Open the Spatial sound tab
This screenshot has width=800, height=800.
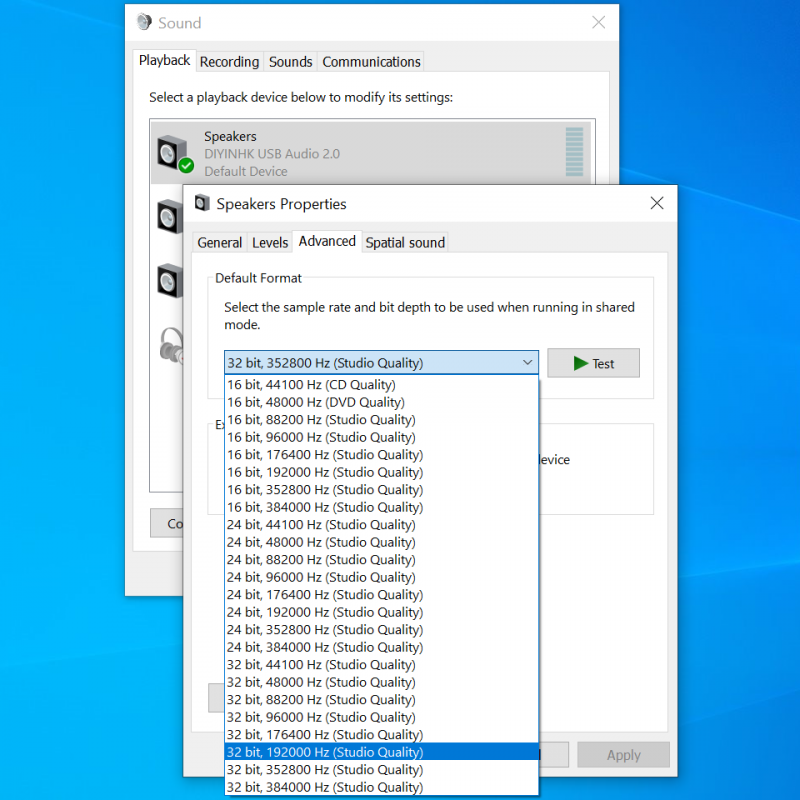tap(405, 242)
